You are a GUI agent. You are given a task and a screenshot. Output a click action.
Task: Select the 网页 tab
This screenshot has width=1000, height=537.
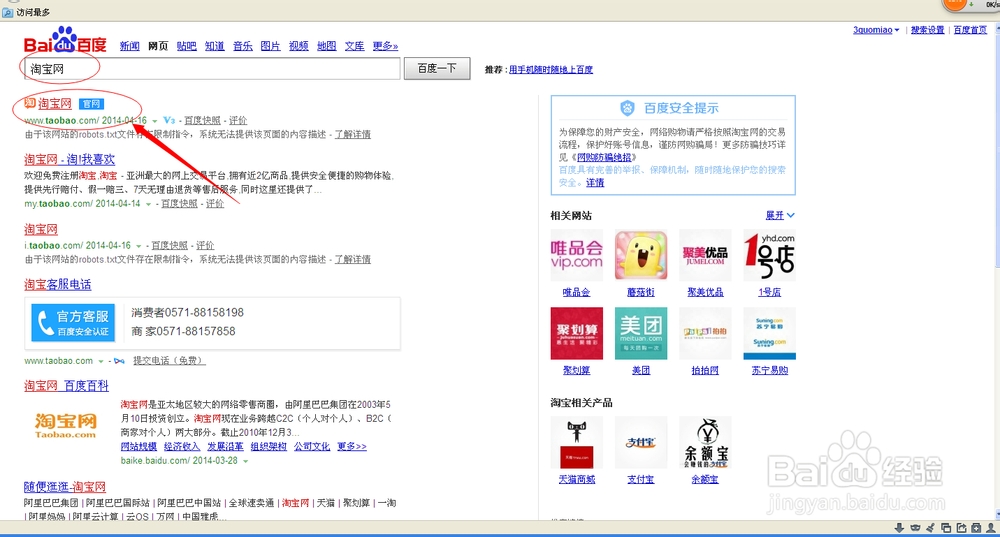tap(158, 46)
